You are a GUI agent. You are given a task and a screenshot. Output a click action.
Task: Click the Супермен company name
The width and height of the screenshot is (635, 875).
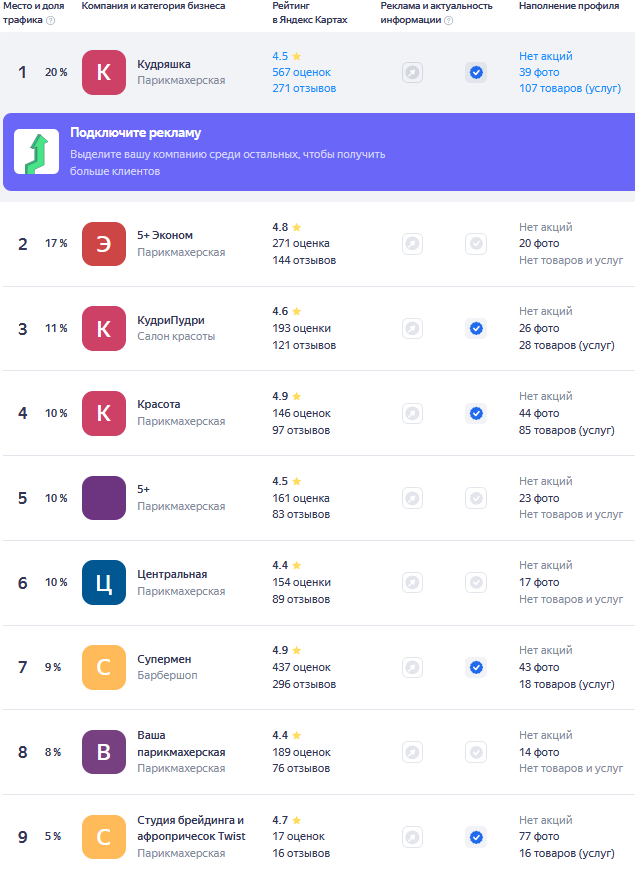pyautogui.click(x=164, y=659)
